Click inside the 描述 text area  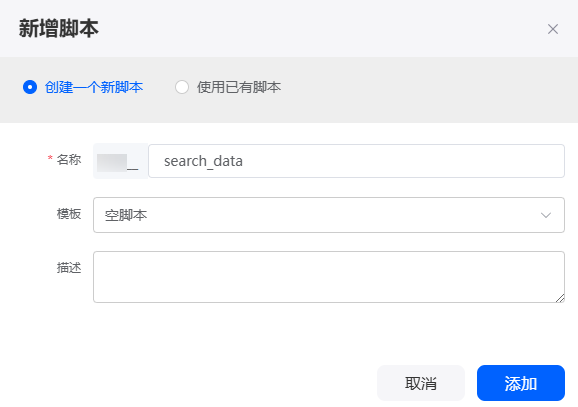tap(329, 277)
